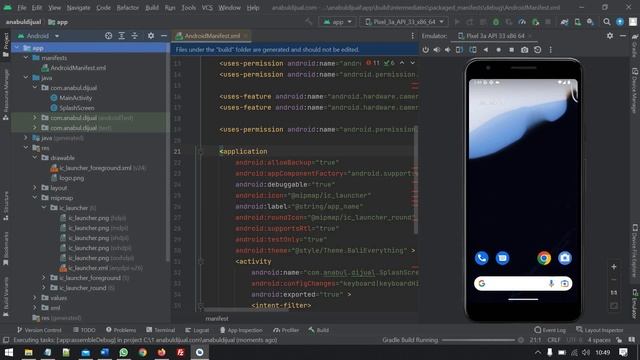
Task: Rotate emulator left icon
Action: coord(459,49)
